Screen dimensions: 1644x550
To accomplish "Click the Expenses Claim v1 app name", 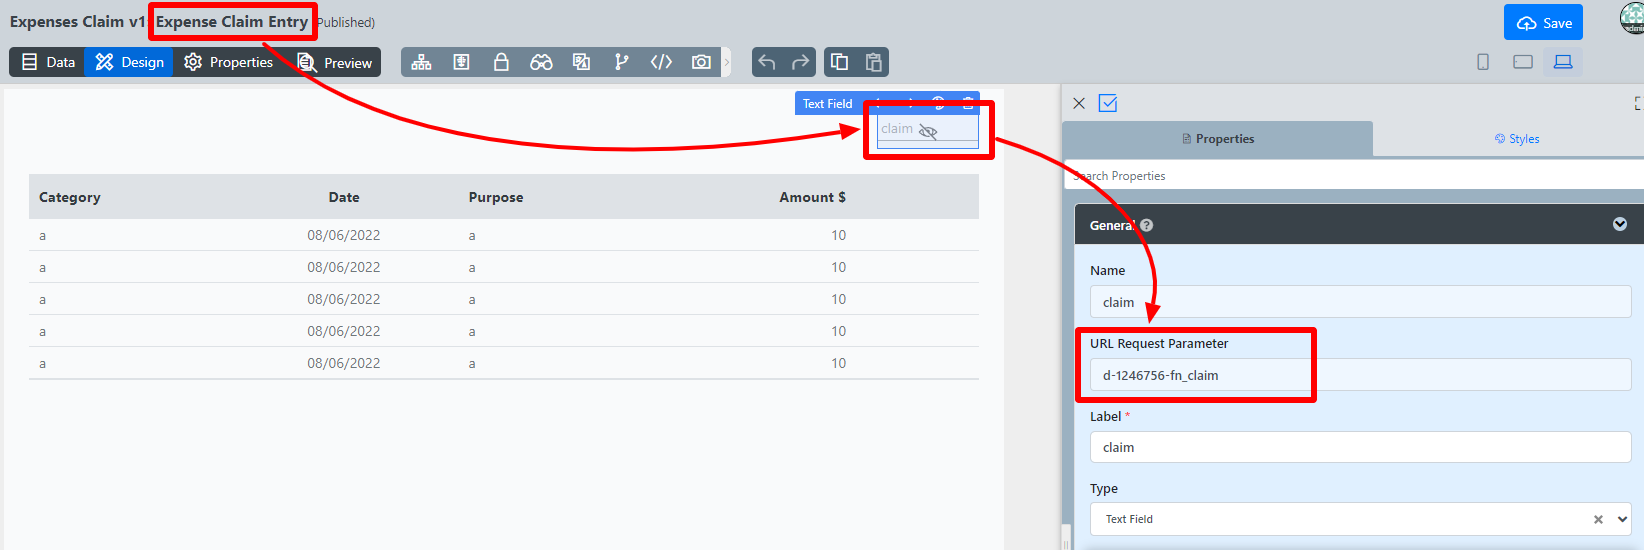I will (77, 21).
